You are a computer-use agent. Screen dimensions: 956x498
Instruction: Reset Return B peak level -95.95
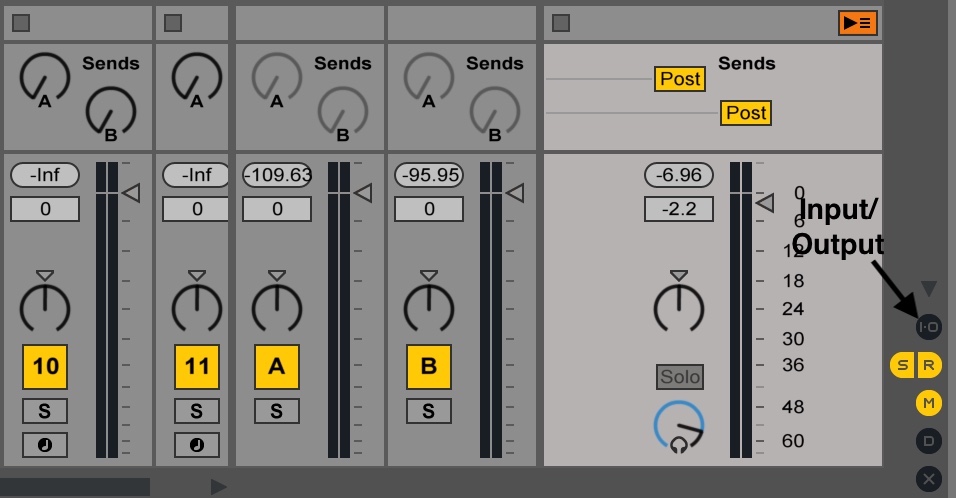[x=429, y=175]
